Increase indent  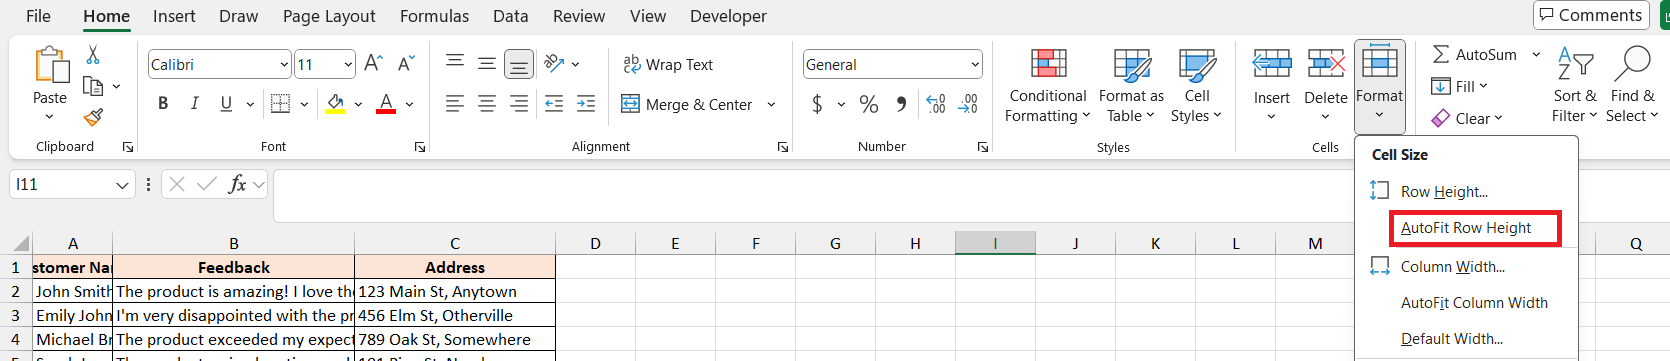coord(586,104)
